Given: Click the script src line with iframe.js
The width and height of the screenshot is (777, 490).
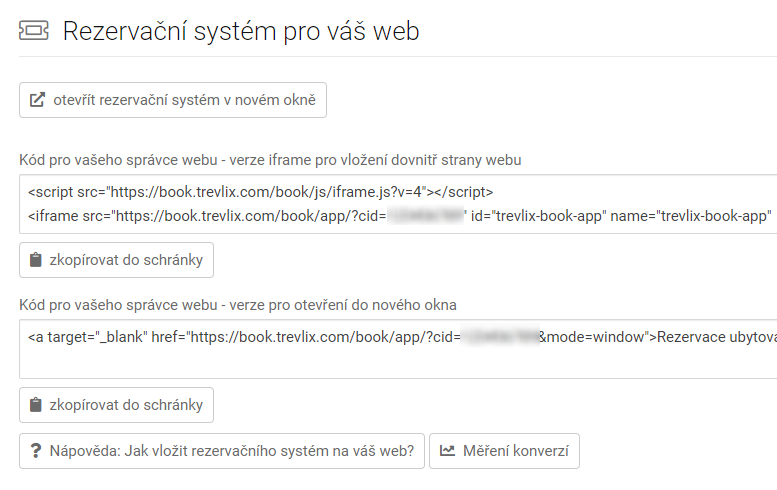Looking at the screenshot, I should [x=261, y=192].
